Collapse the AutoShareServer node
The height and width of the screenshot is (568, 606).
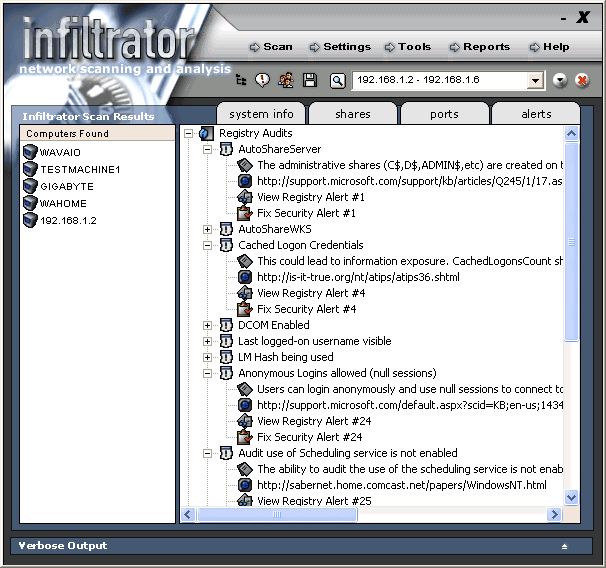tap(208, 150)
